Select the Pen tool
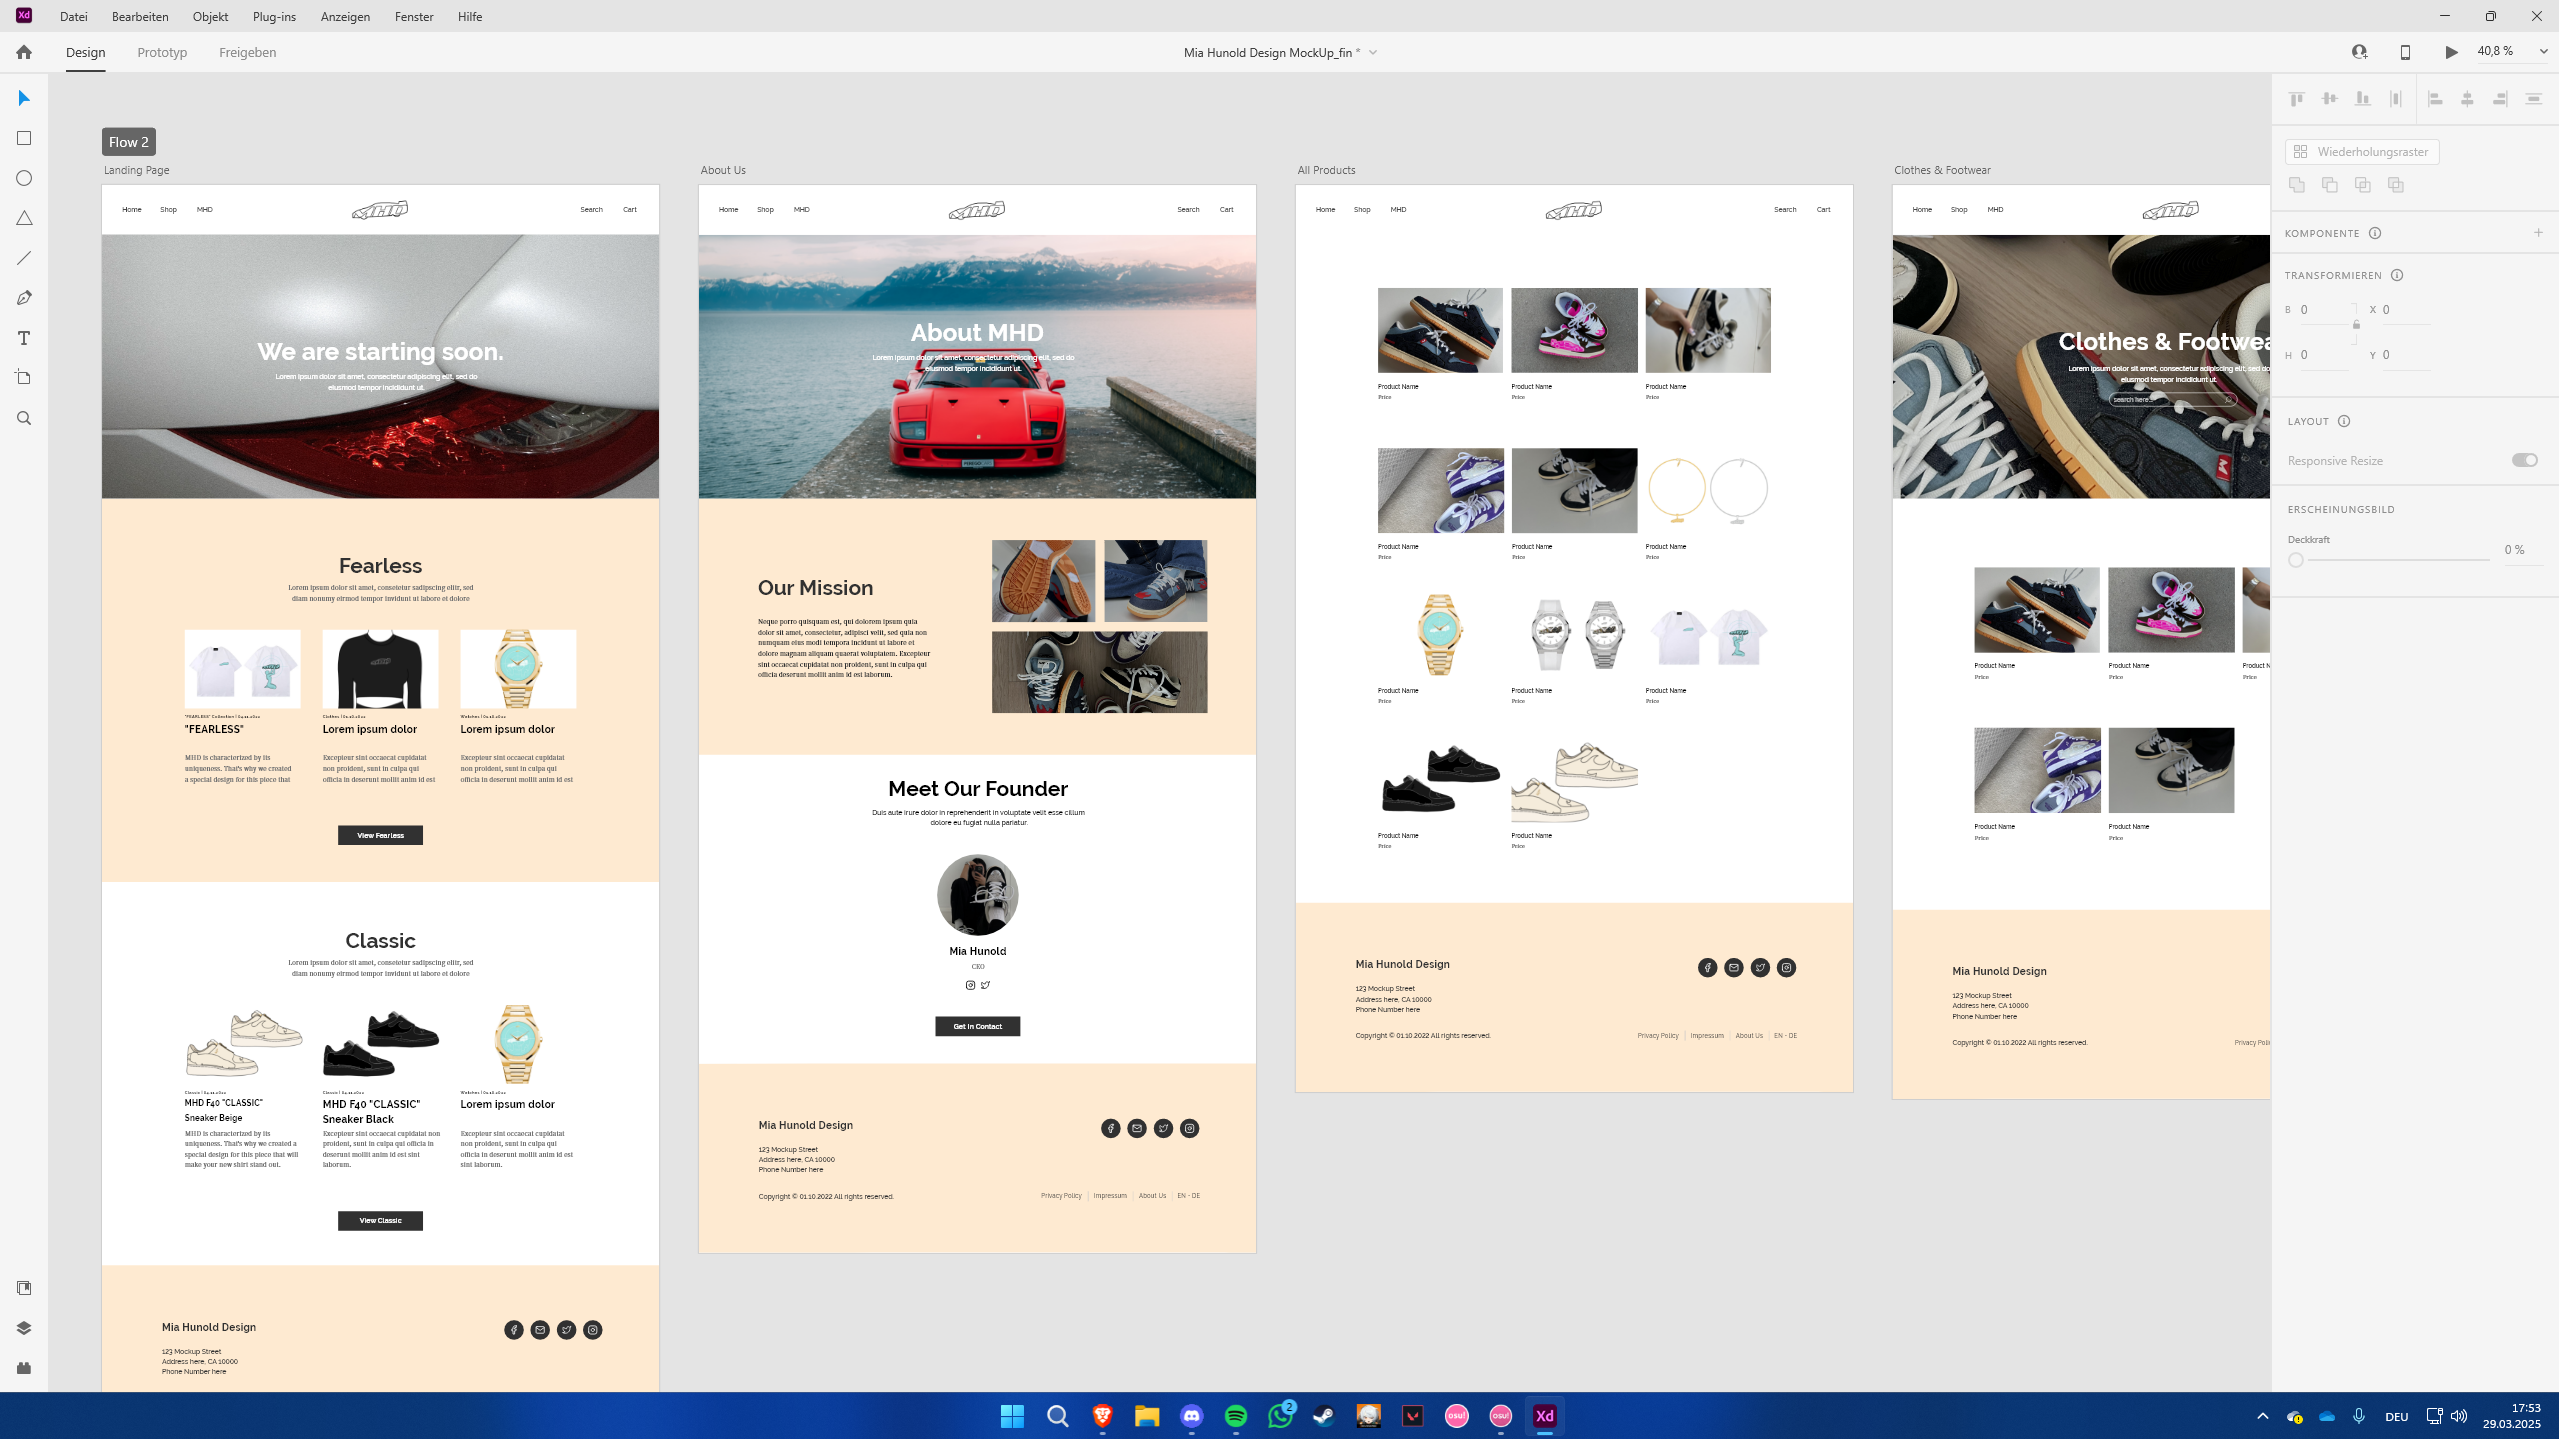This screenshot has height=1439, width=2559. [24, 298]
